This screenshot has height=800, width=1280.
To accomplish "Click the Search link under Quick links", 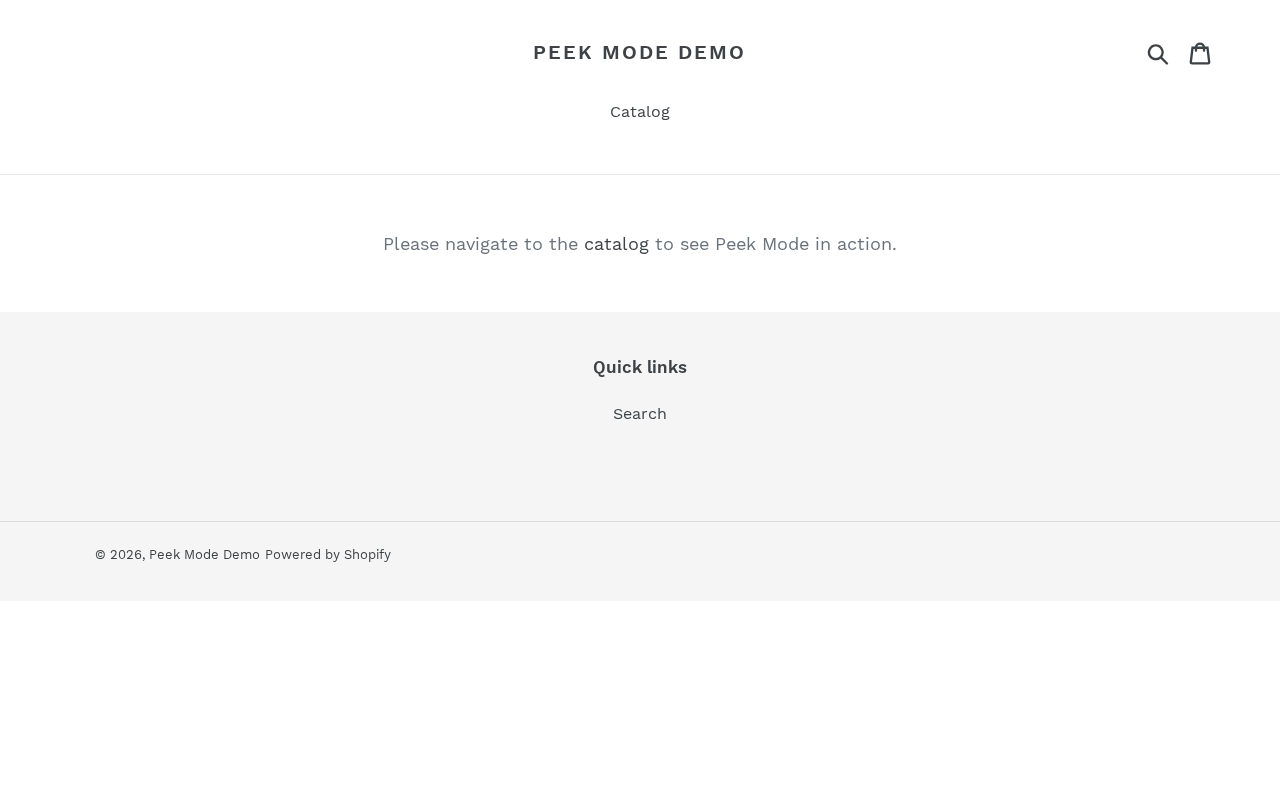I will pos(640,414).
